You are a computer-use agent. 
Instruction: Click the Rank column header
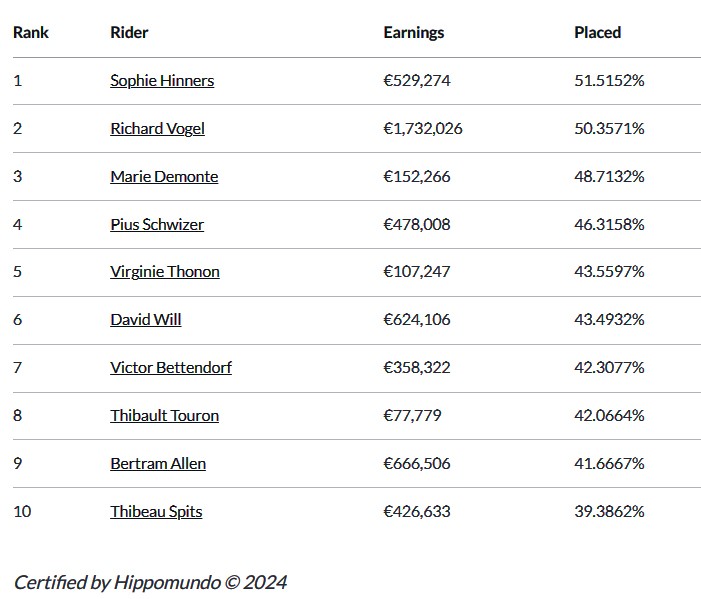click(x=31, y=33)
